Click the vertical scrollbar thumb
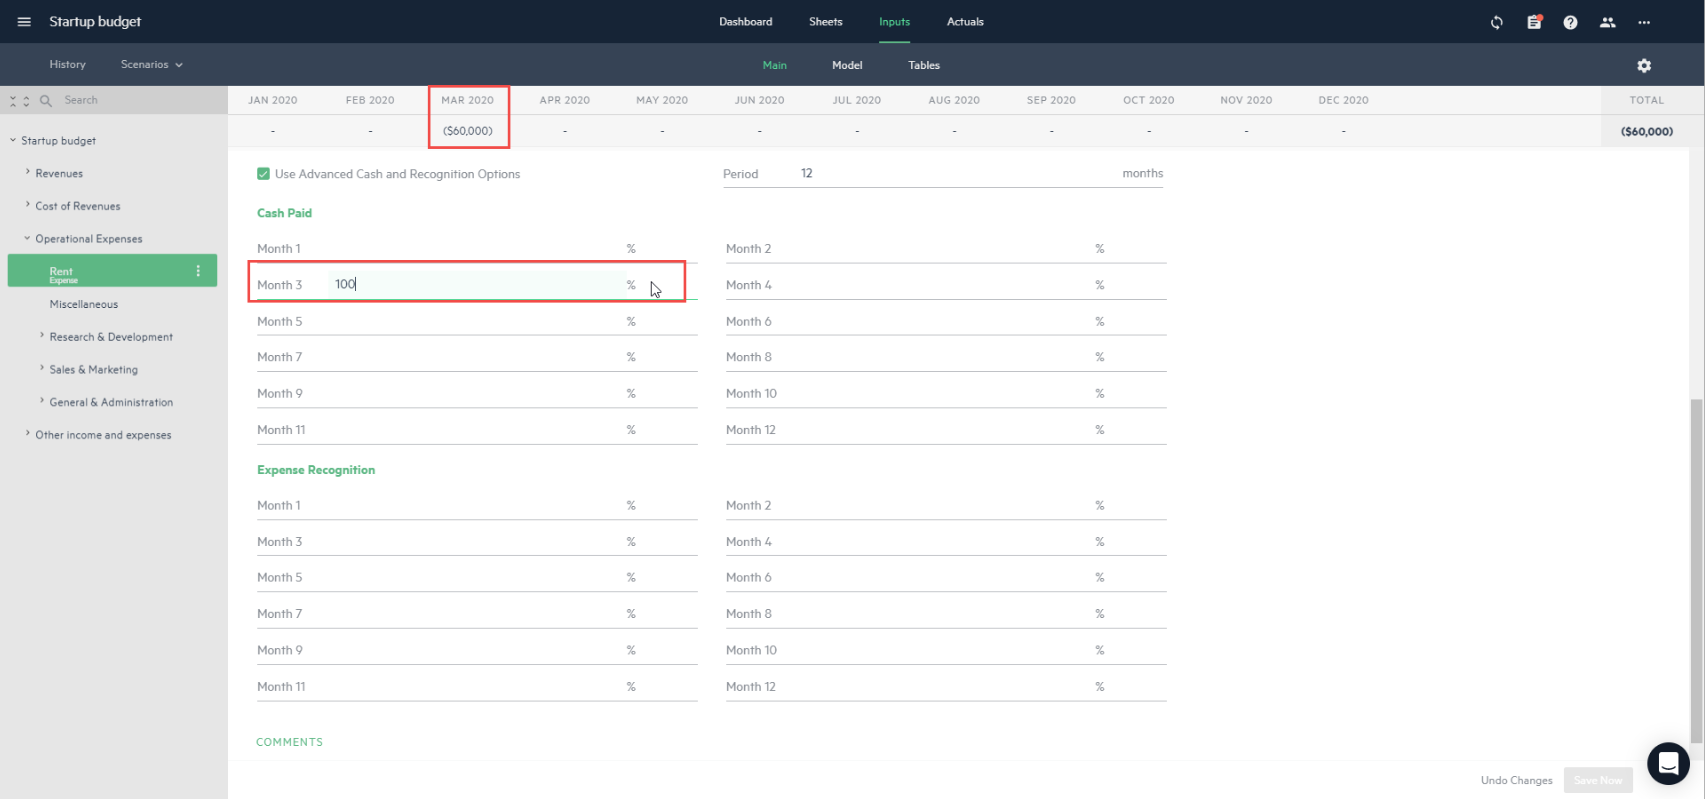Screen dimensions: 1705x799 (1695, 570)
